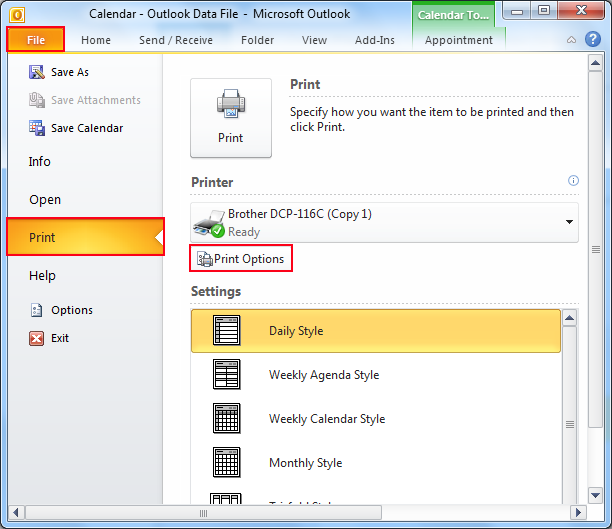Screen dimensions: 612x529
Task: Select Weekly Calendar Style layout
Action: pos(375,419)
